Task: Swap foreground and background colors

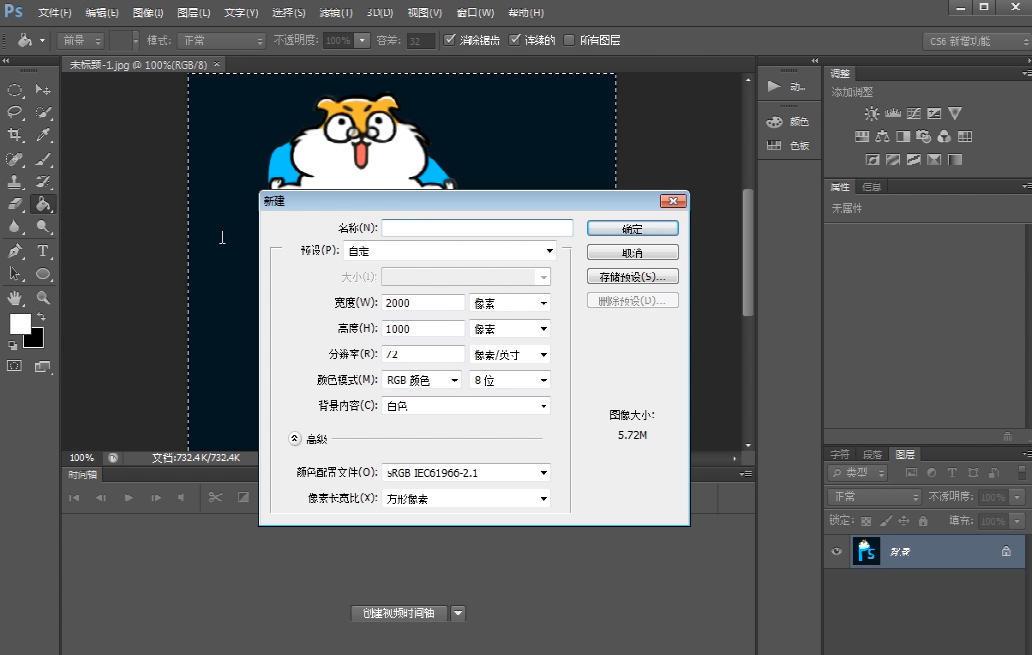Action: pyautogui.click(x=41, y=317)
